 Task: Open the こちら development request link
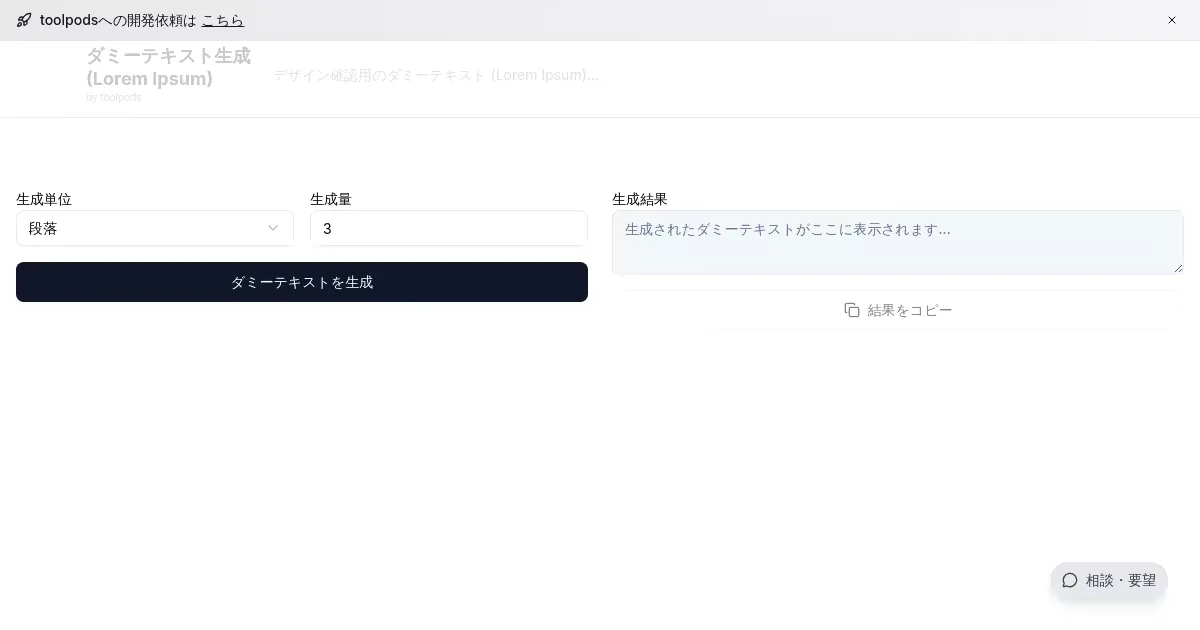click(x=222, y=20)
